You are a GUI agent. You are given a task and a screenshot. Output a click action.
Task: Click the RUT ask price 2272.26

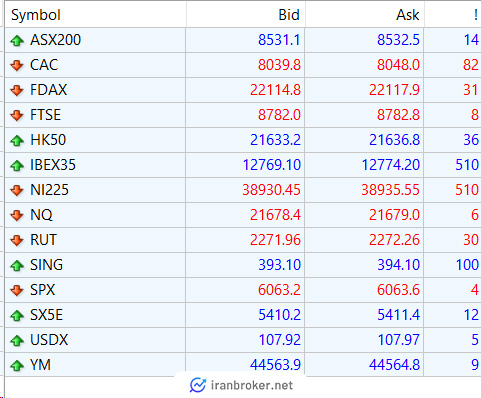(394, 240)
